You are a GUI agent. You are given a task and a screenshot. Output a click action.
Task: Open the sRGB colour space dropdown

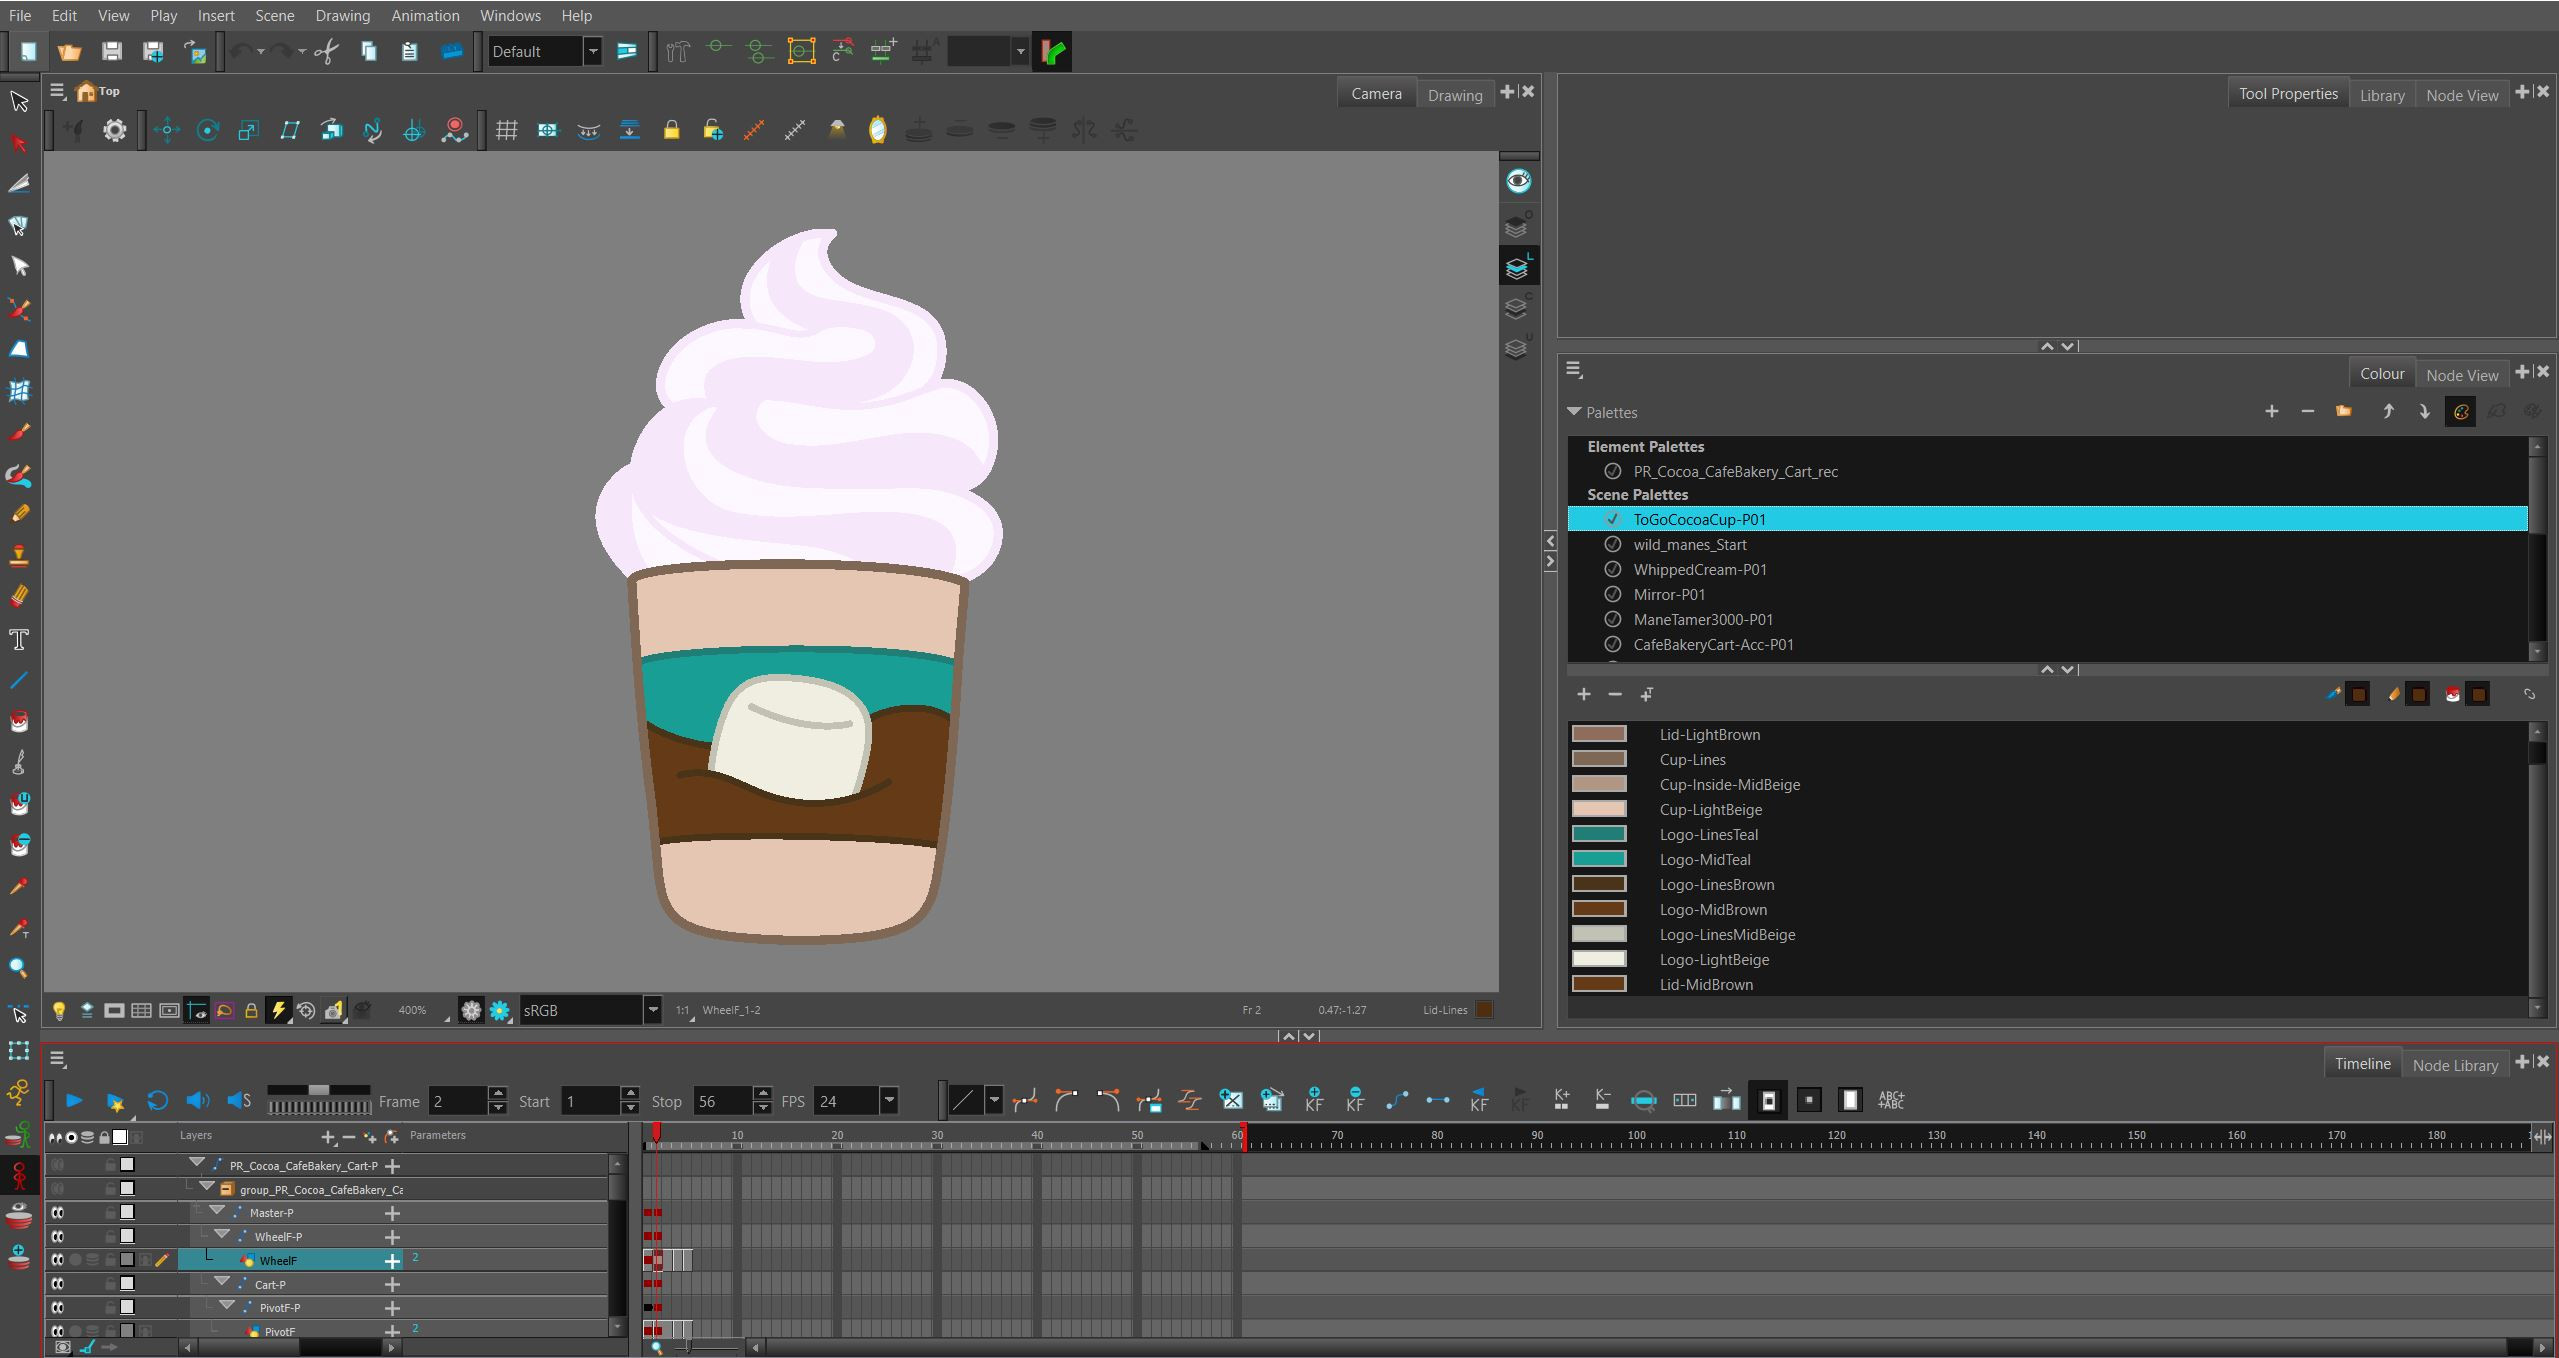click(652, 1010)
